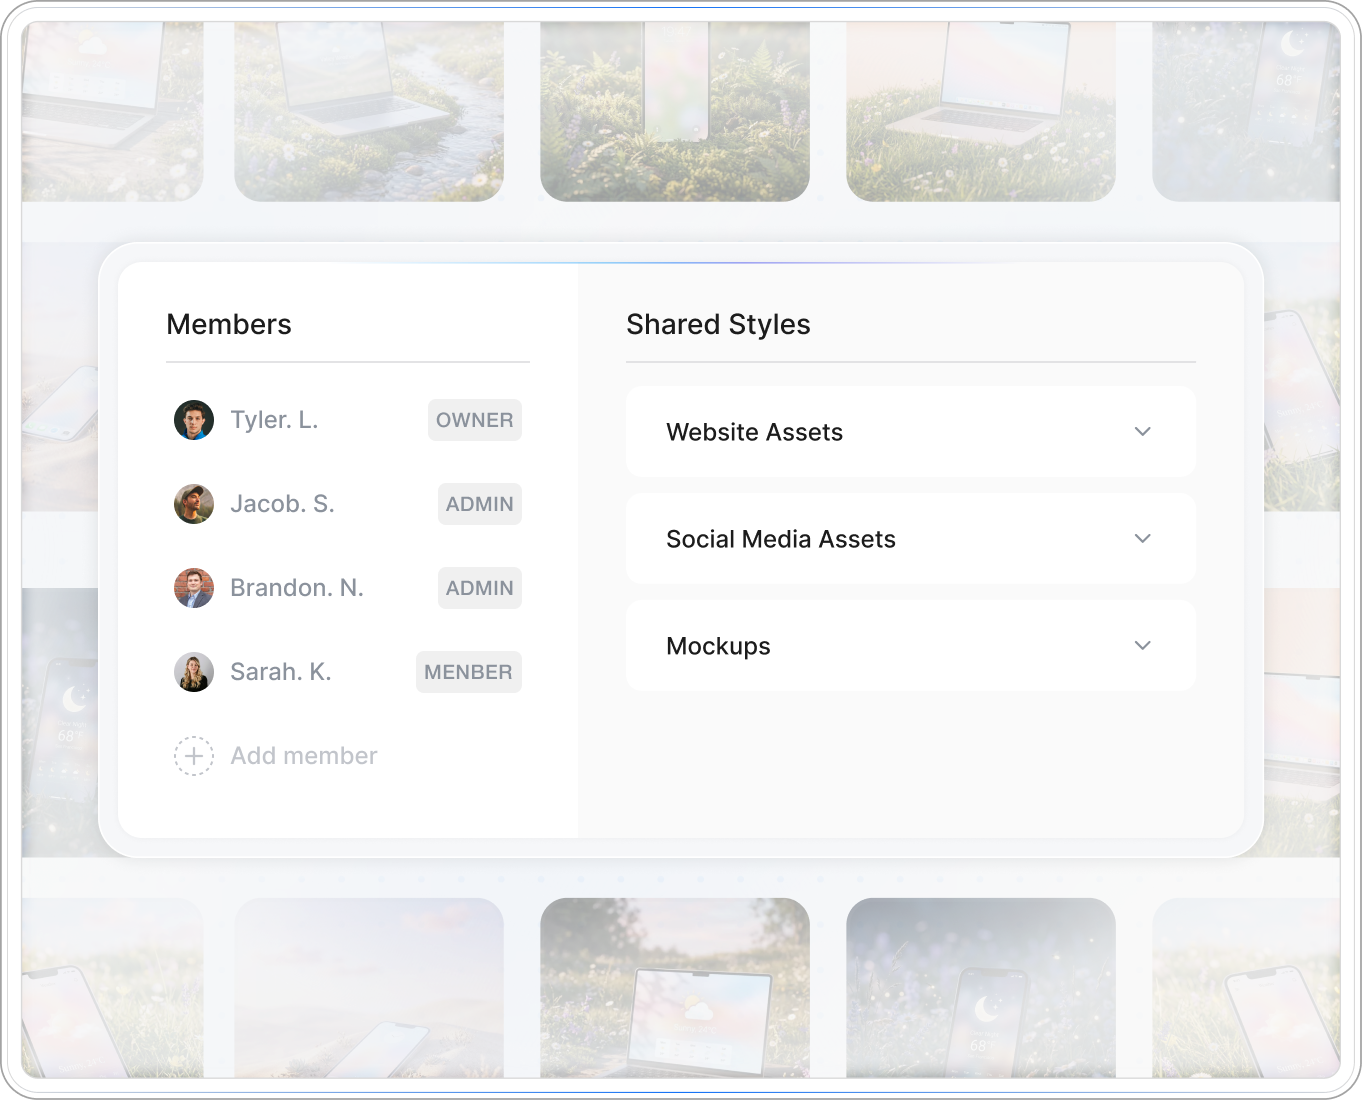The height and width of the screenshot is (1100, 1362).
Task: Click the chevron icon on Mockups
Action: (x=1143, y=645)
